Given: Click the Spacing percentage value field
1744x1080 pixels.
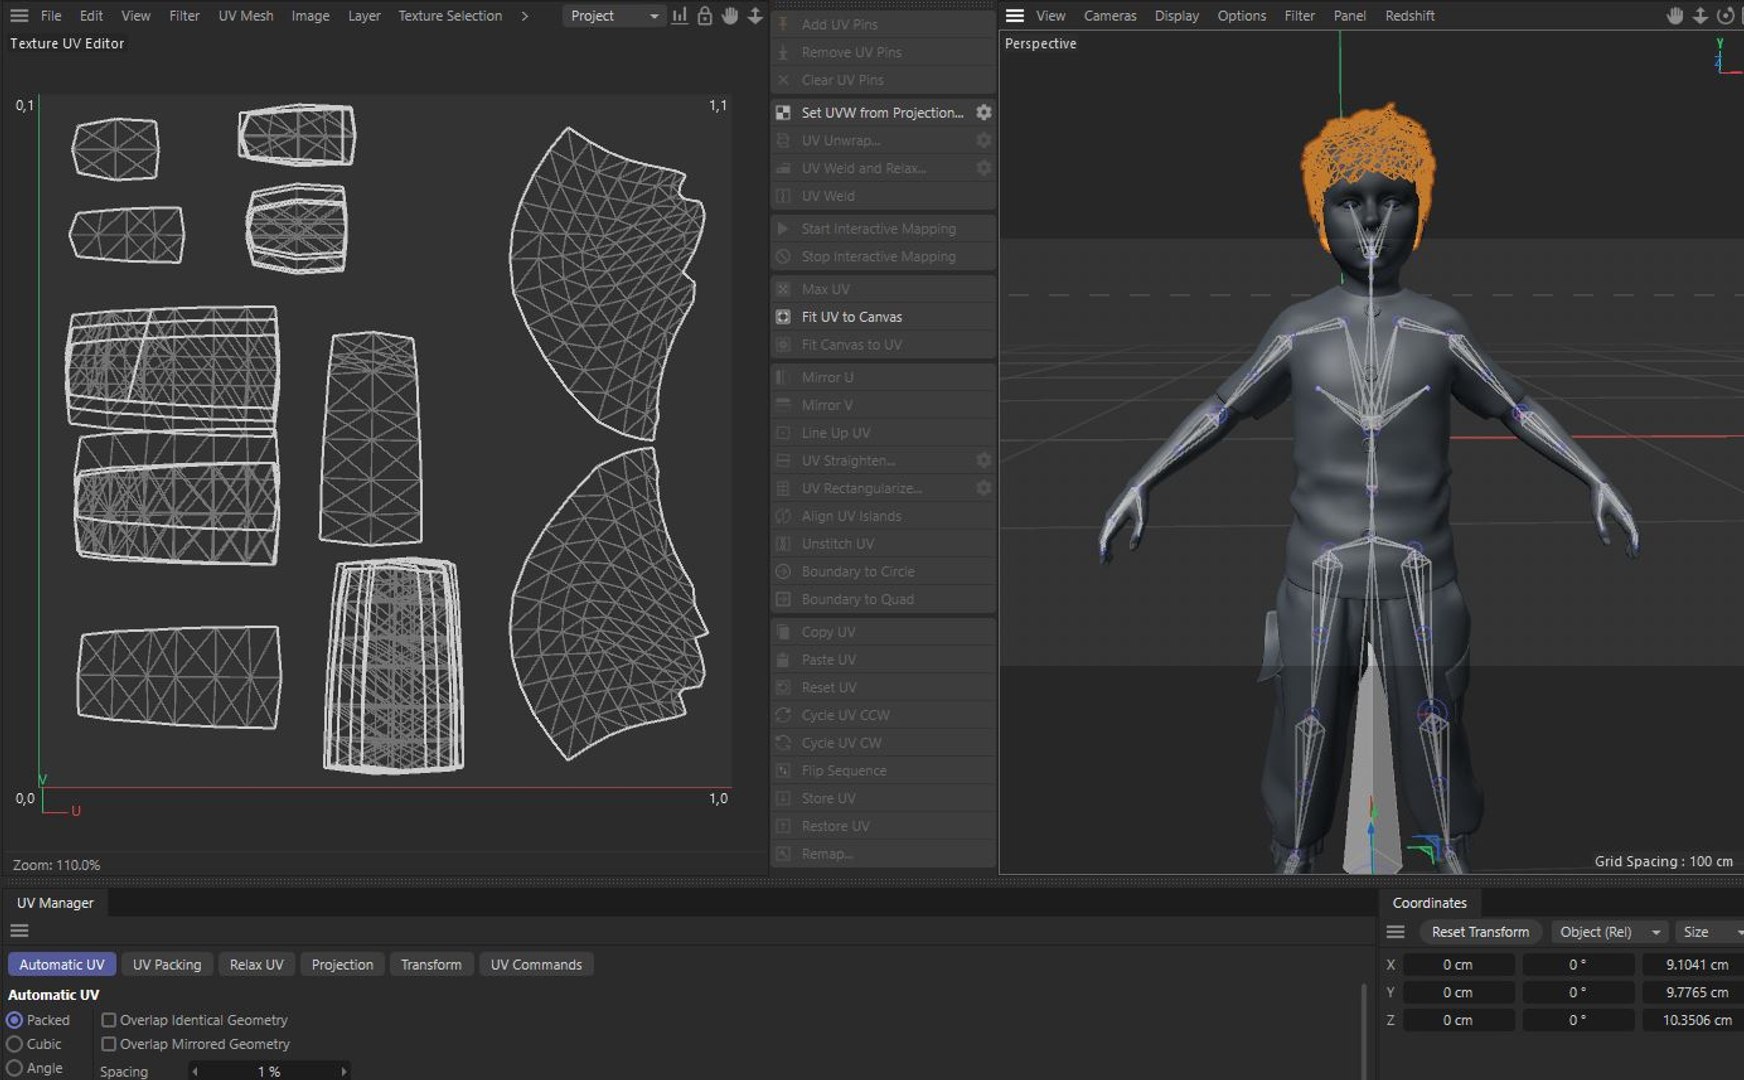Looking at the screenshot, I should coord(269,1071).
